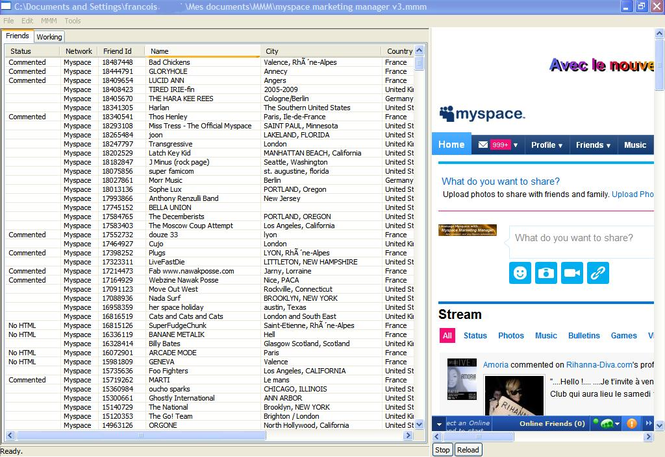Open the Music nav item
Viewport: 665px width, 457px height.
[635, 145]
